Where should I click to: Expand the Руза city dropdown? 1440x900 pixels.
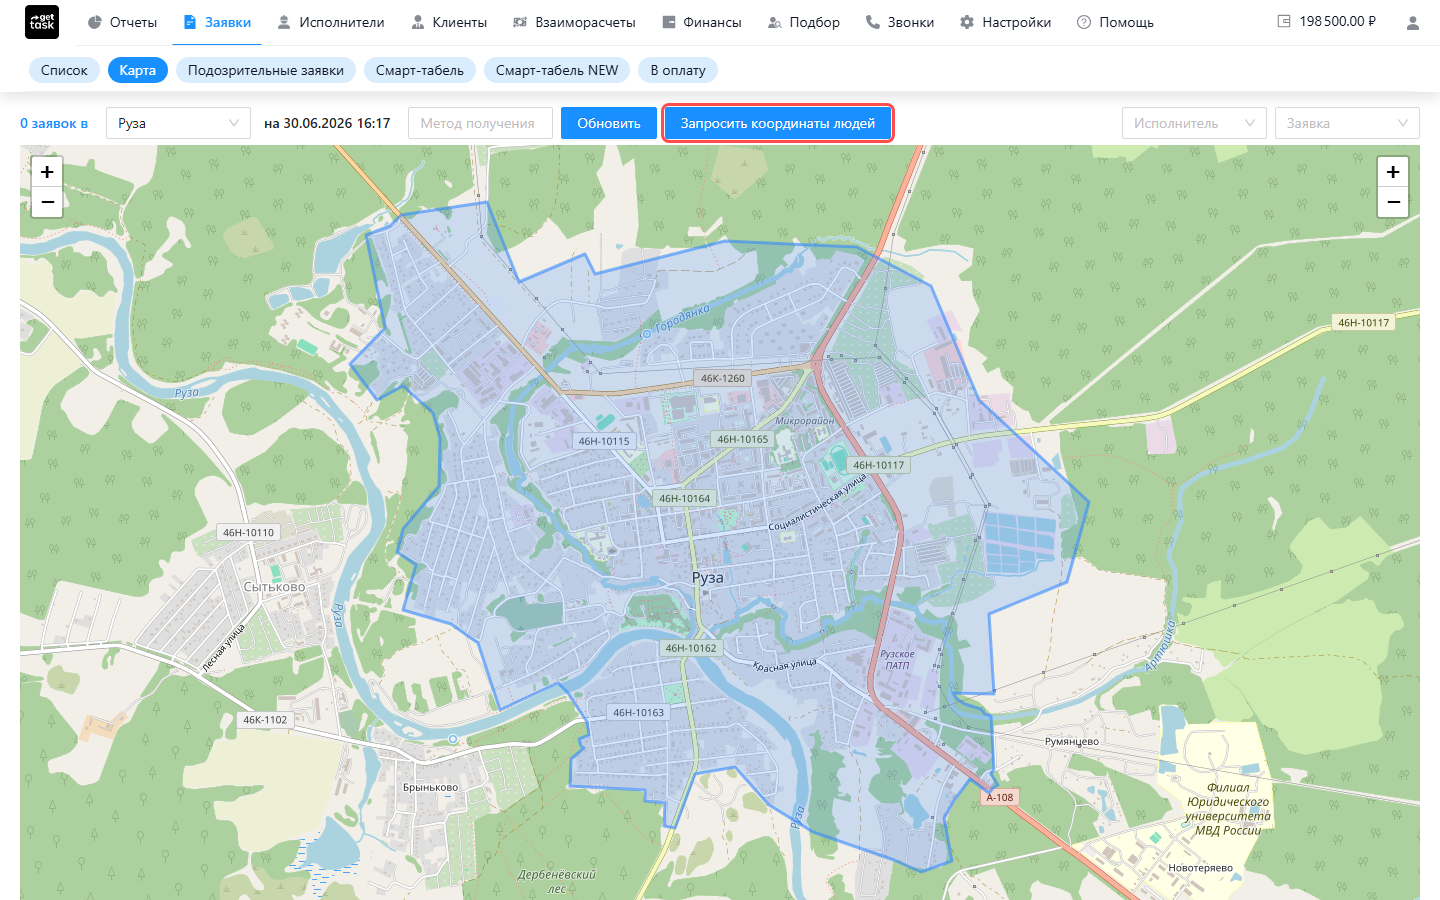point(178,123)
